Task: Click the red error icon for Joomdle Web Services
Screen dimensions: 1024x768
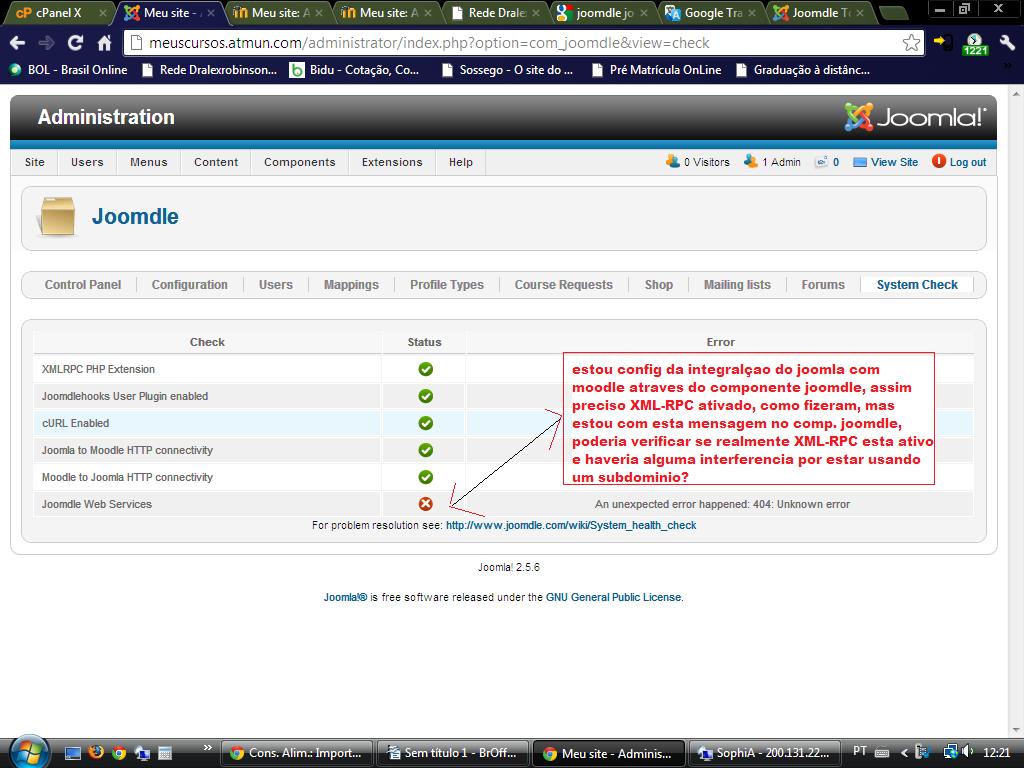Action: (x=425, y=504)
